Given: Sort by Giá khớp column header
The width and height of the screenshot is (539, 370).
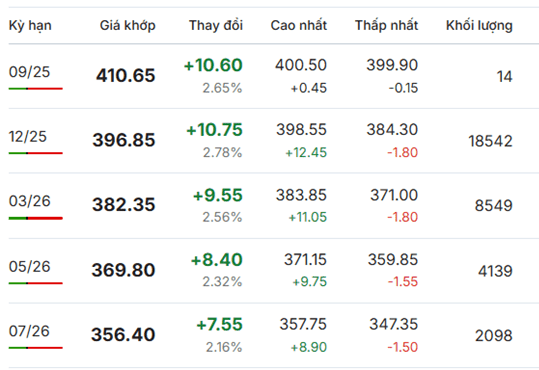Looking at the screenshot, I should click(128, 26).
